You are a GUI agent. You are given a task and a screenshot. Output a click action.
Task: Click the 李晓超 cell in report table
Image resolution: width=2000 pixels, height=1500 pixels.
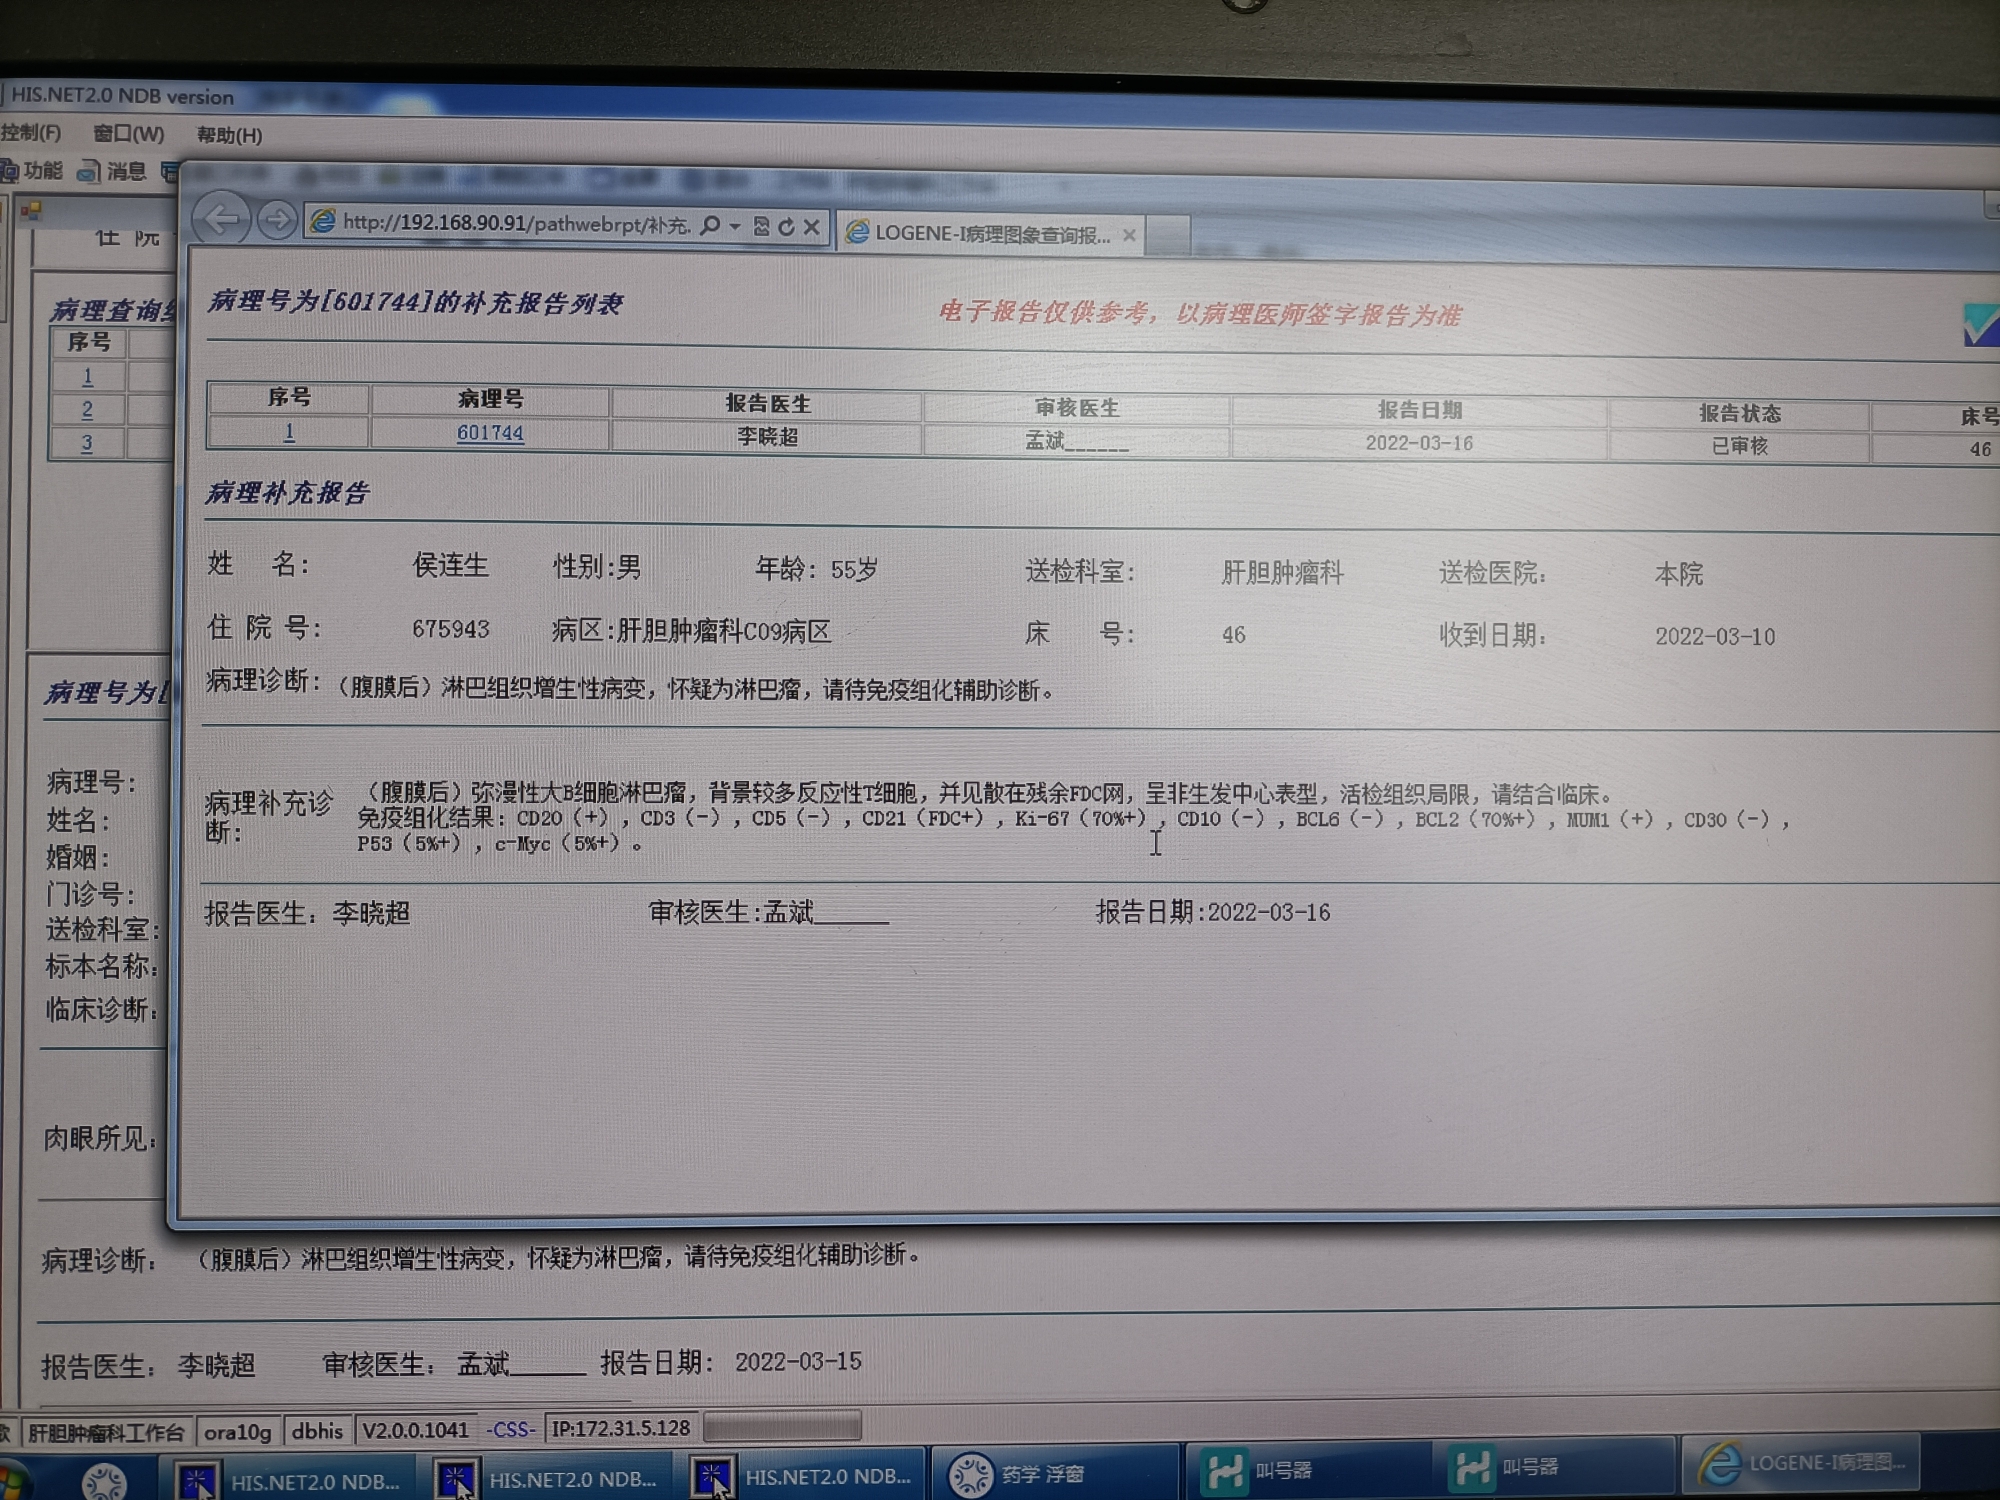(x=767, y=436)
